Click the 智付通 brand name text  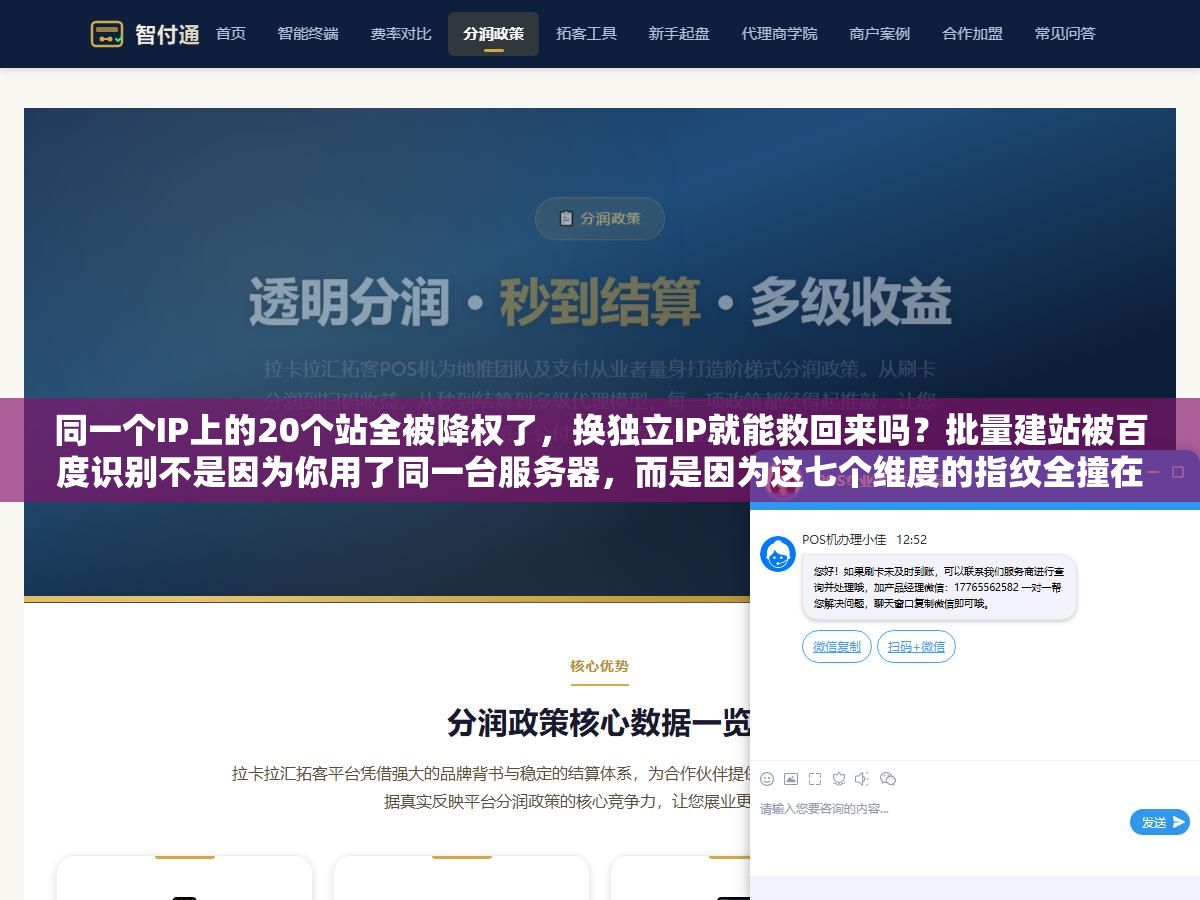[x=167, y=34]
